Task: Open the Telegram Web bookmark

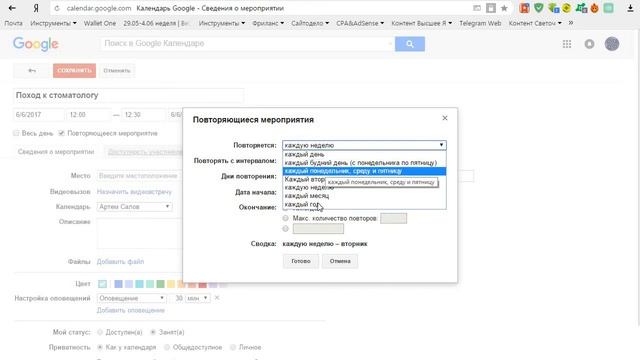Action: 480,23
